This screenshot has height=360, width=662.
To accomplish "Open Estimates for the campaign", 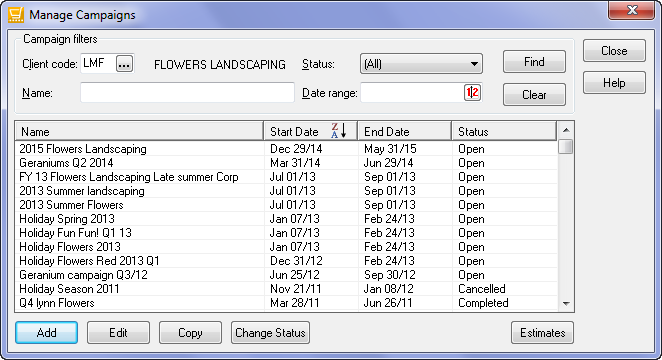I will point(542,333).
